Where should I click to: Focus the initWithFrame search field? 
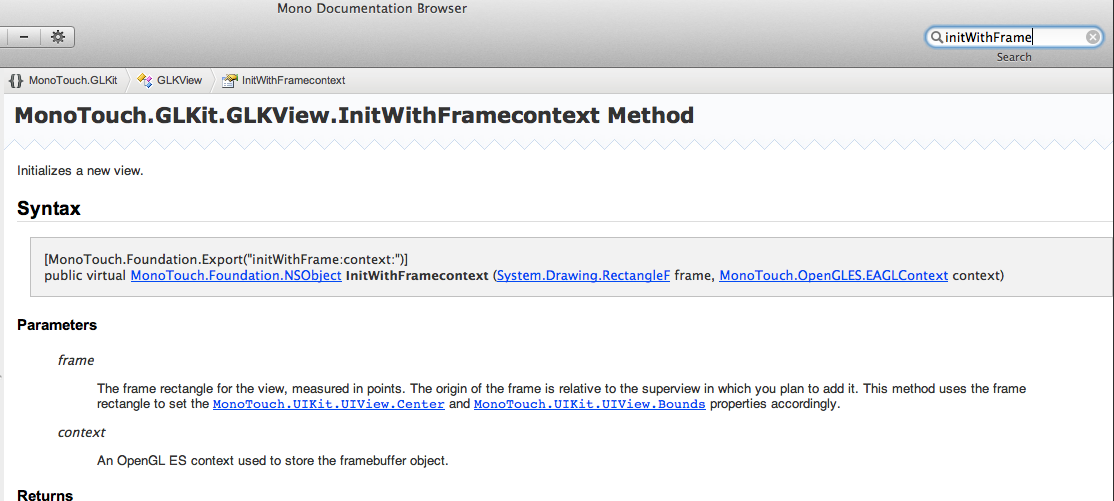point(1014,37)
